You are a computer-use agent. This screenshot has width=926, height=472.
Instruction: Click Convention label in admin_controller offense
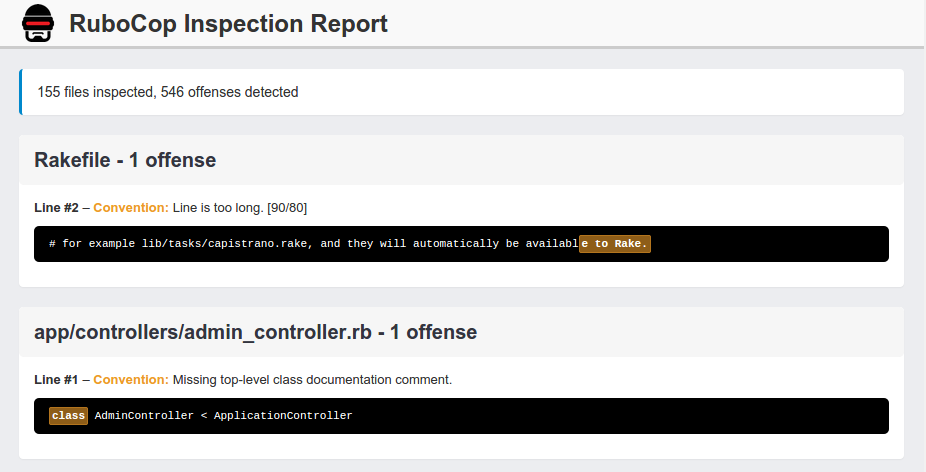[131, 380]
